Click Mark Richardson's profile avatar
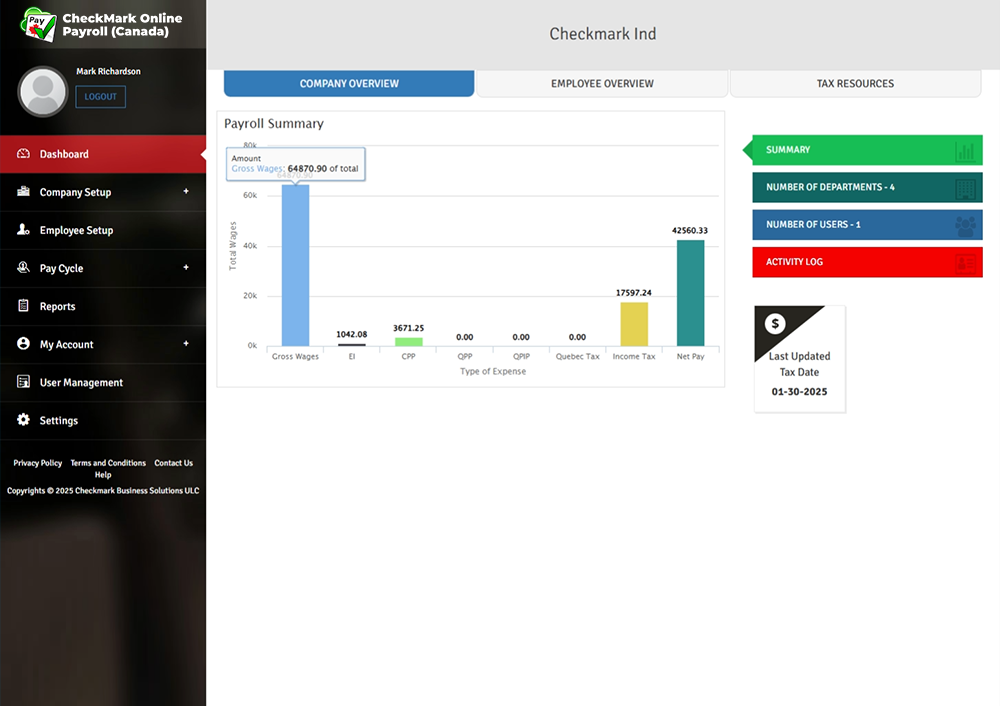The image size is (1000, 706). 43,92
